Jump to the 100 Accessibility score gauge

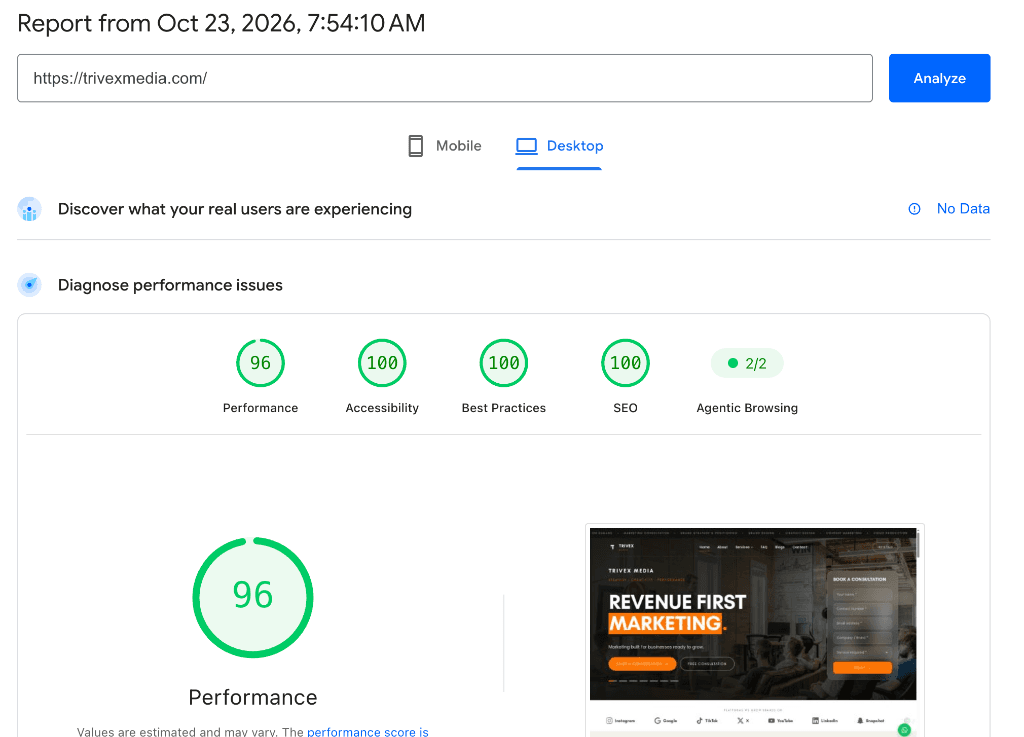382,363
